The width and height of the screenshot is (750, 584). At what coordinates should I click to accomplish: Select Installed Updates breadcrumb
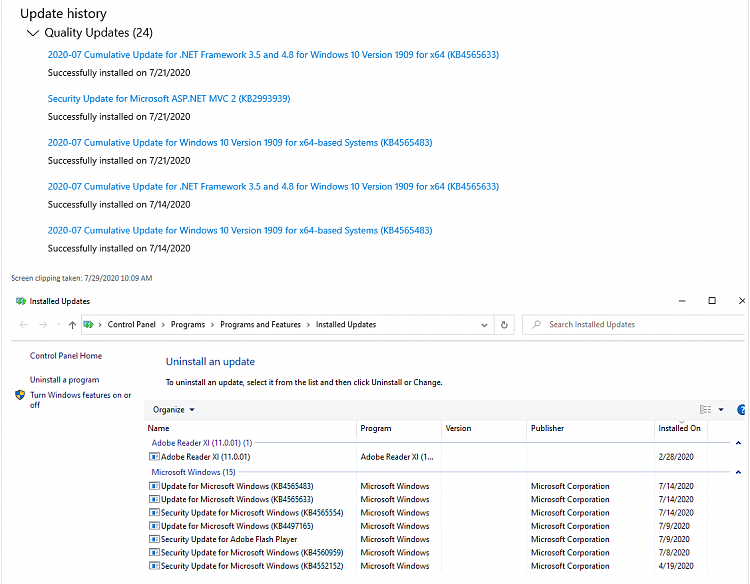click(x=346, y=324)
